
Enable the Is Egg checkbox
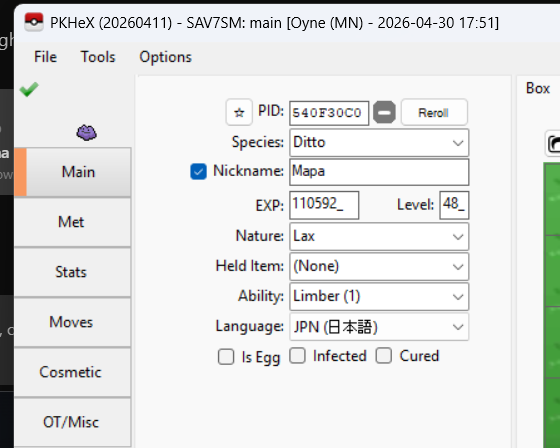point(226,357)
